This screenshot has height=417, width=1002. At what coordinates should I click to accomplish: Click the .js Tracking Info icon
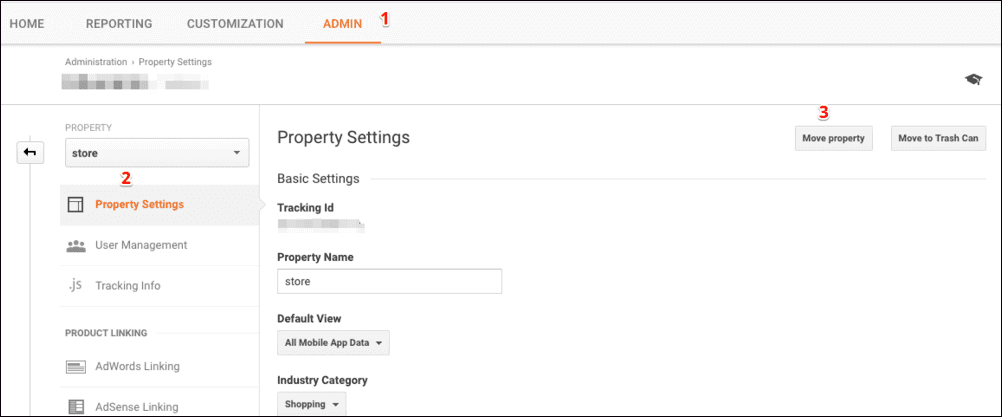[75, 285]
